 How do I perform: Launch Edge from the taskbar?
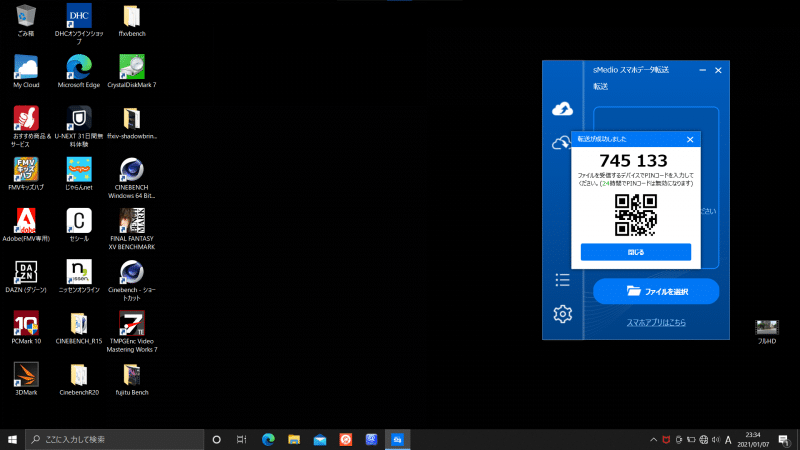(268, 439)
